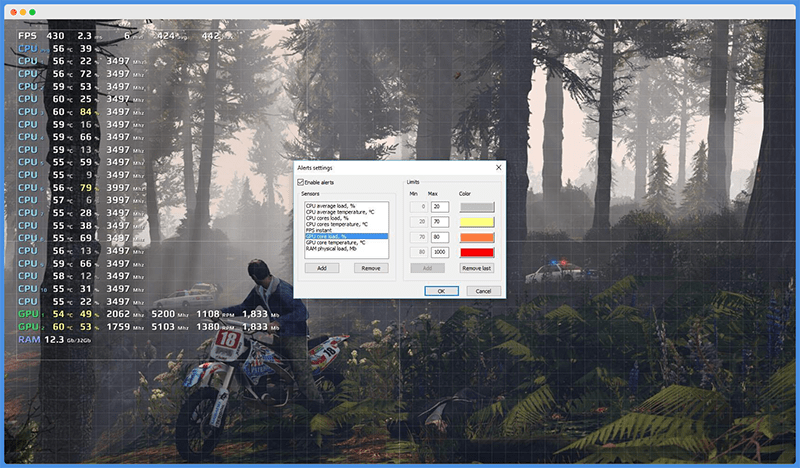Viewport: 800px width, 468px height.
Task: Open the gray limit color swatch
Action: click(x=477, y=207)
